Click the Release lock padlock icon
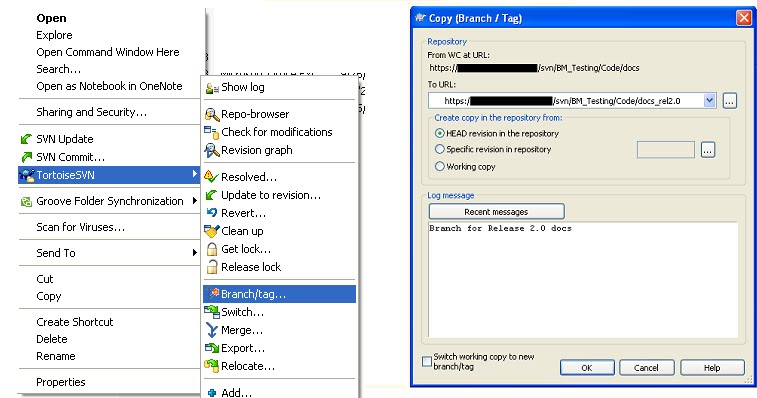 click(x=211, y=267)
